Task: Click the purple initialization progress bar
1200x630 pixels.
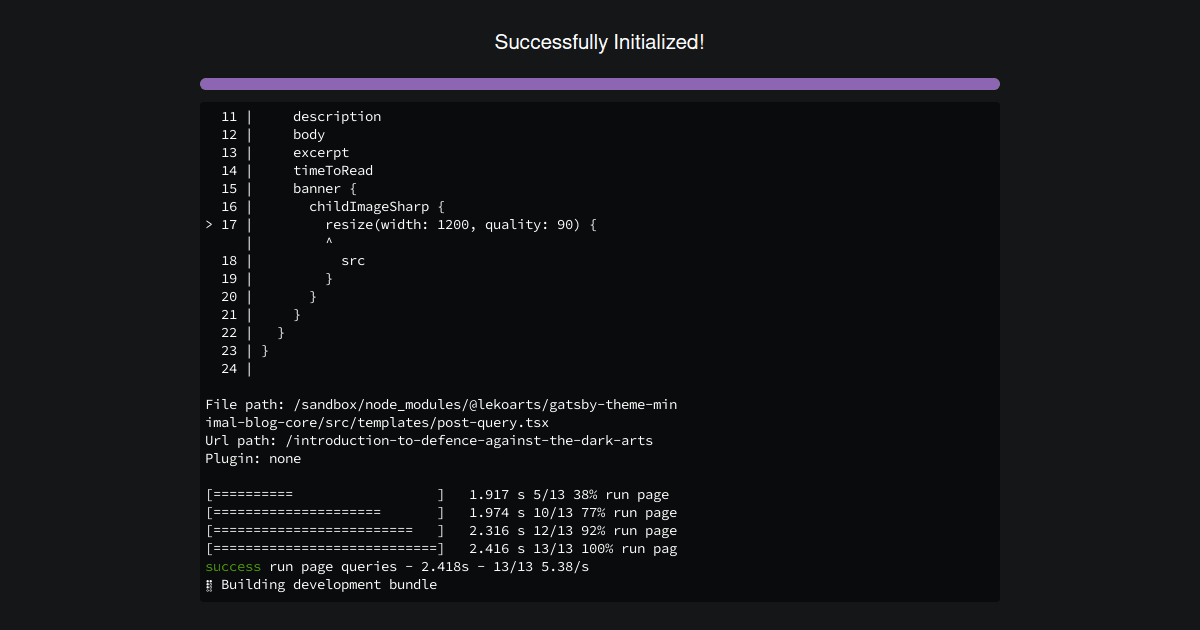Action: pyautogui.click(x=599, y=84)
